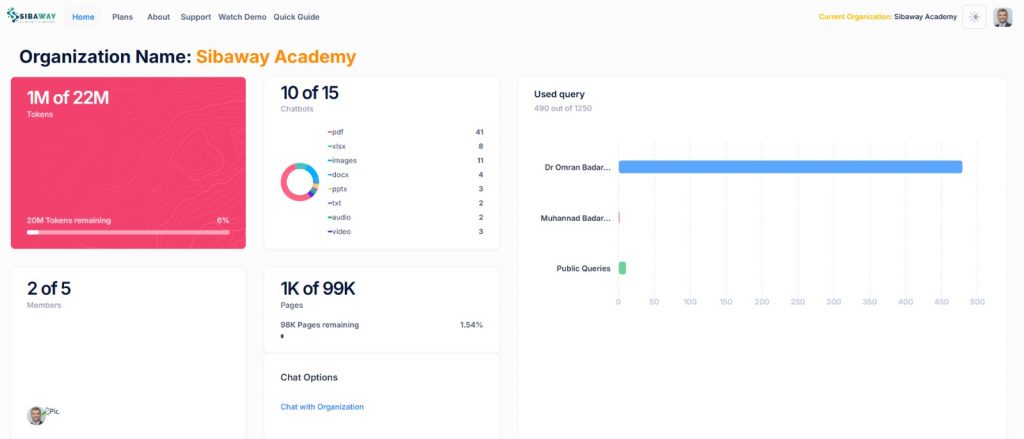Click the pptx legend entry
The height and width of the screenshot is (439, 1024).
pos(338,189)
